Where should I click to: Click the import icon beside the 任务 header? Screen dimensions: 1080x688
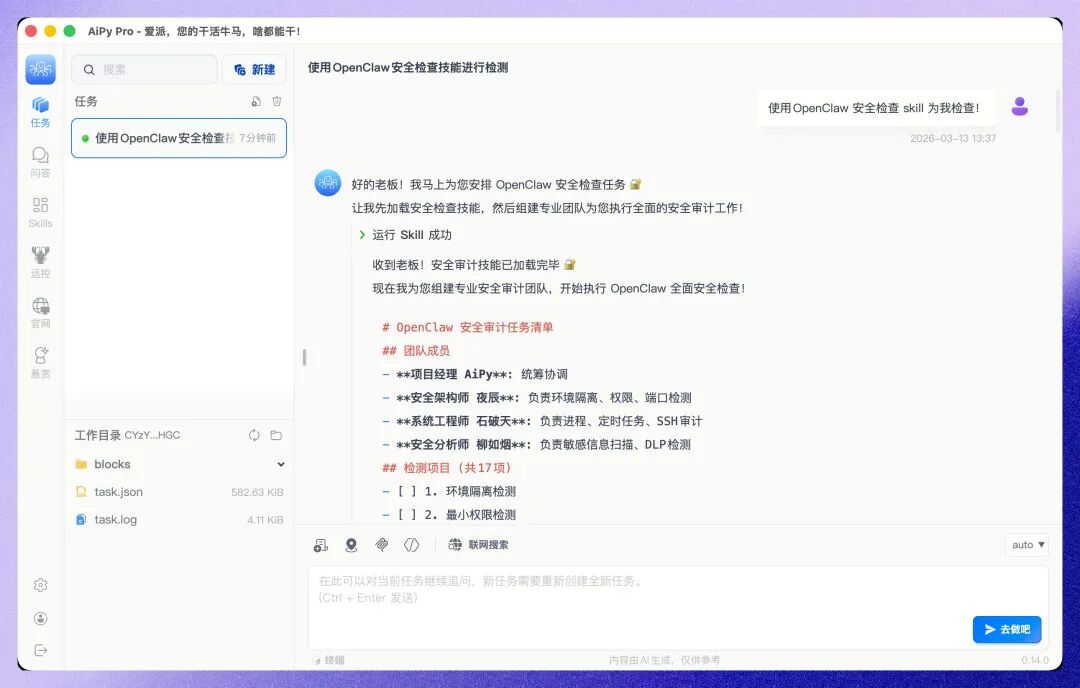tap(256, 101)
